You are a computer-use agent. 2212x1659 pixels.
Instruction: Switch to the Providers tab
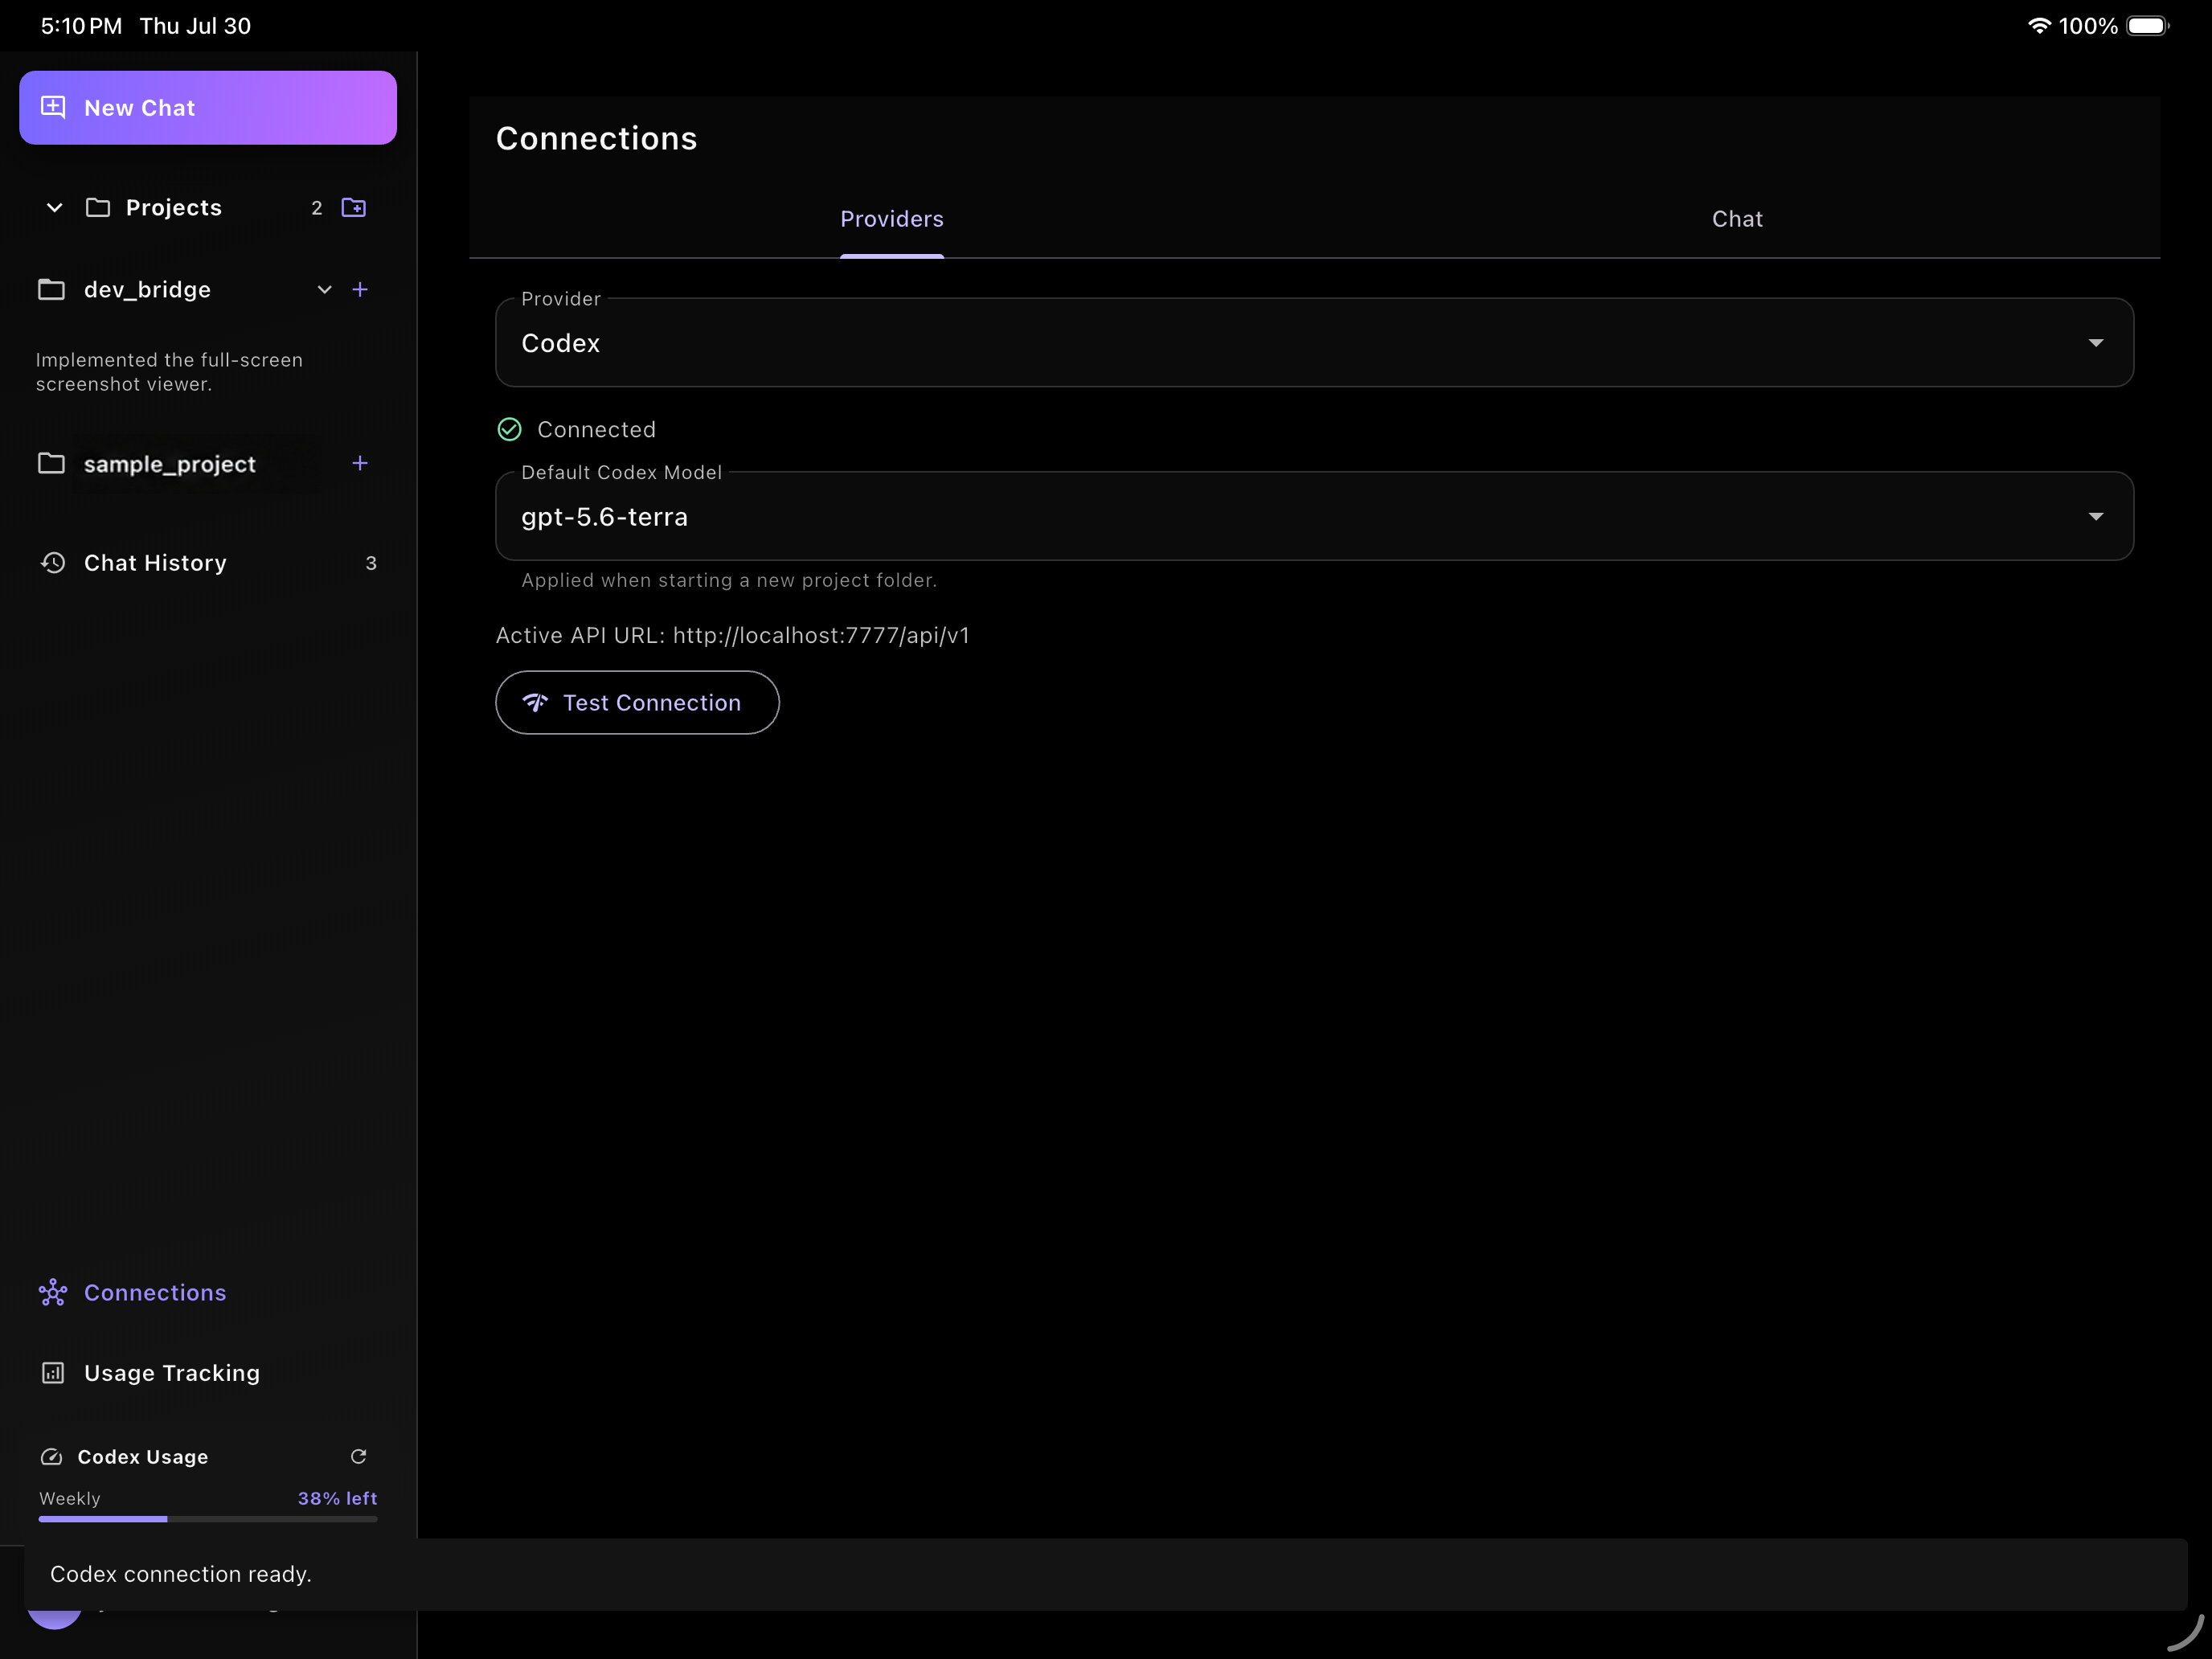(x=892, y=219)
